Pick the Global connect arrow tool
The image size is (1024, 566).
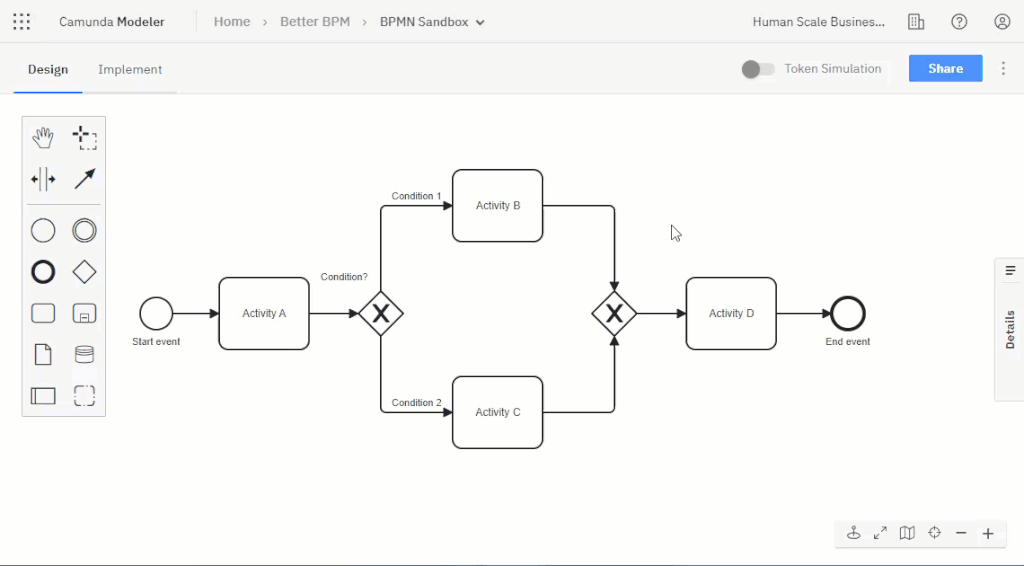pyautogui.click(x=85, y=180)
